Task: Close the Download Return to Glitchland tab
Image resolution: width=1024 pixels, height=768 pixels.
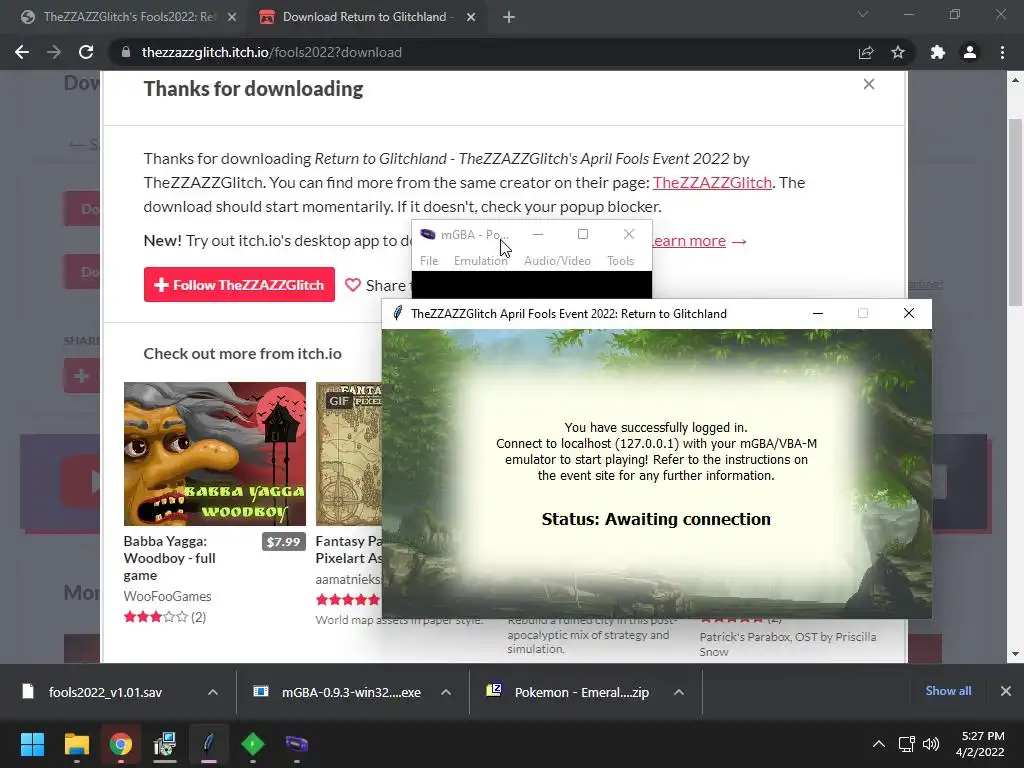Action: click(471, 17)
